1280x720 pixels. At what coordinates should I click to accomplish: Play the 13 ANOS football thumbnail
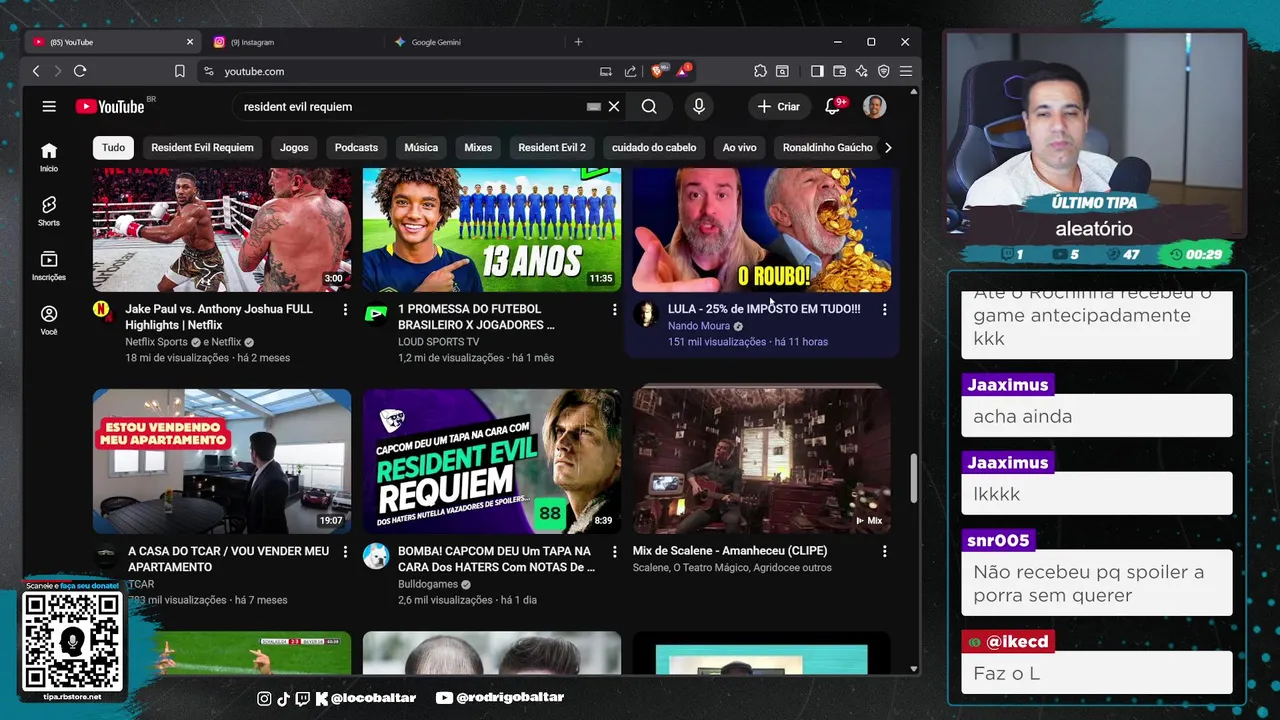click(492, 230)
